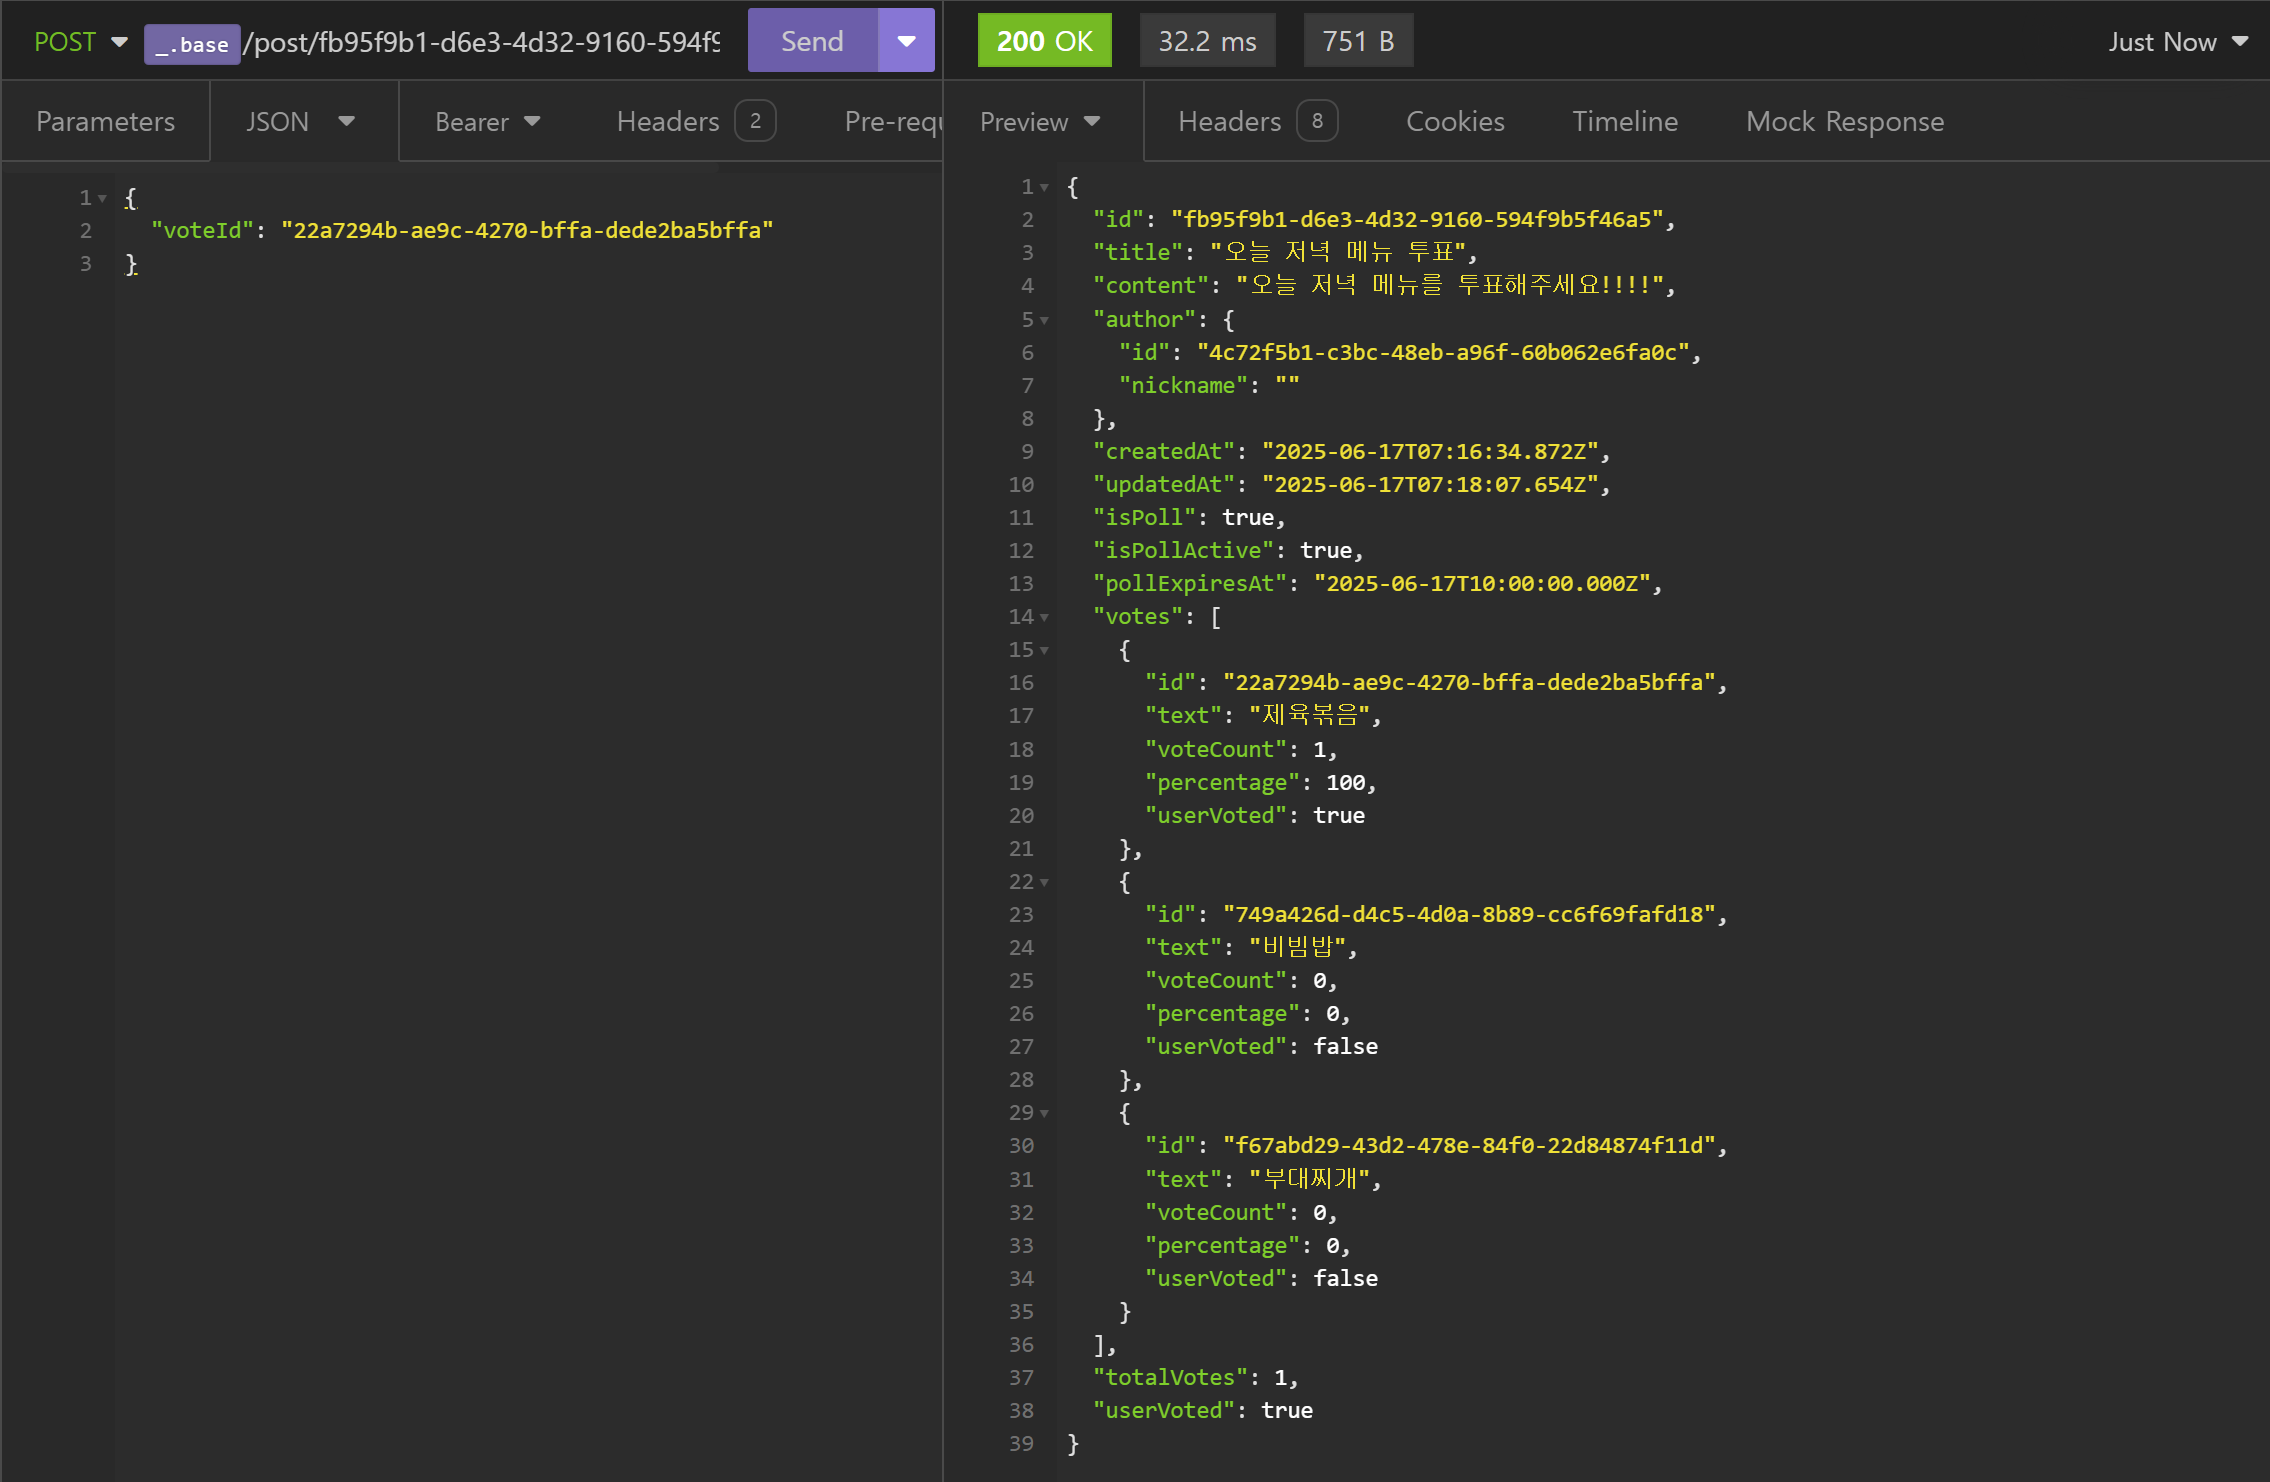Click the Send button
This screenshot has width=2270, height=1482.
tap(811, 41)
